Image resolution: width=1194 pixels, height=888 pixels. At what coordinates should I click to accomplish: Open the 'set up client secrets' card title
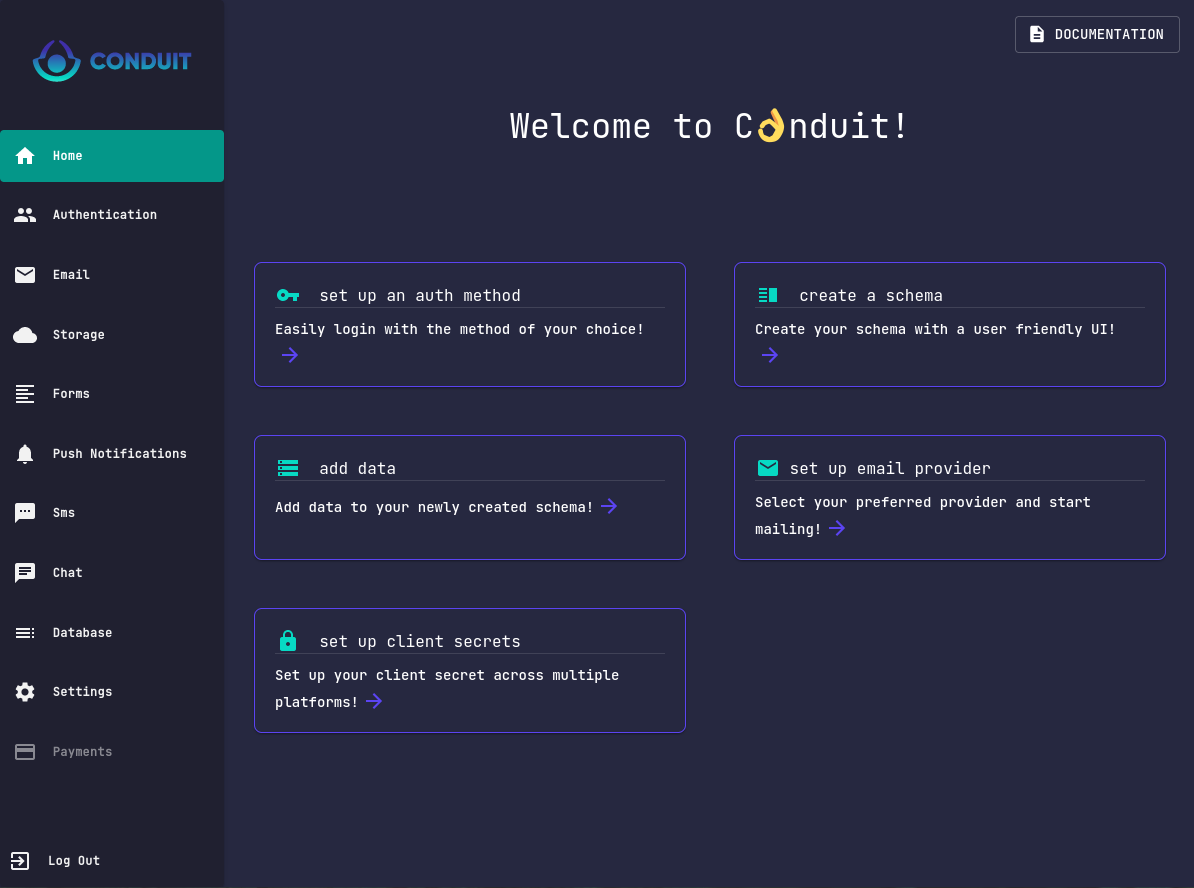point(420,641)
